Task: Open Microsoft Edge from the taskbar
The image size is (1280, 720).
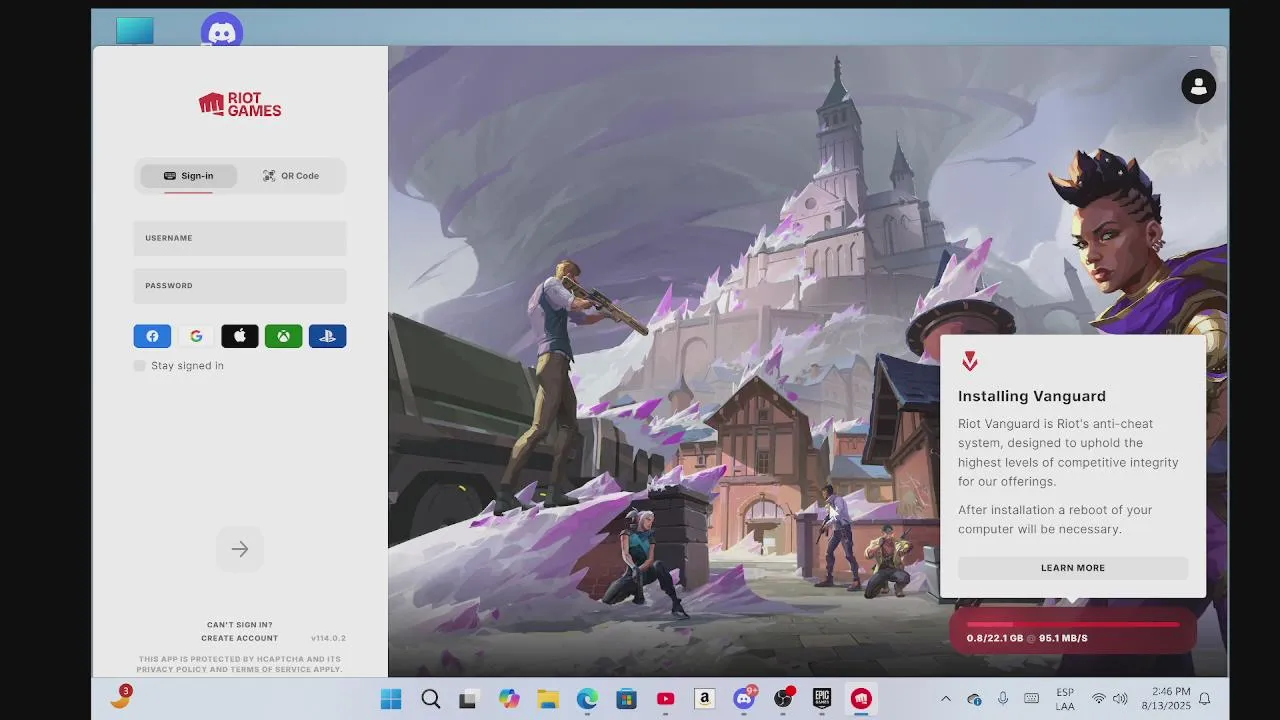Action: click(587, 699)
